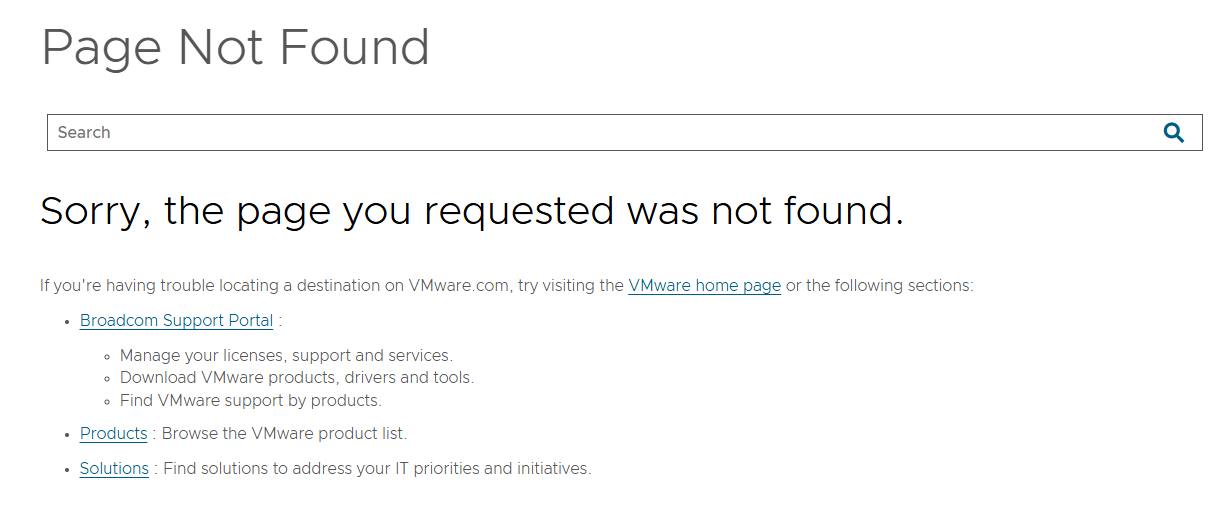Click "Browse the VMware product list" text
The image size is (1230, 508).
click(x=284, y=434)
